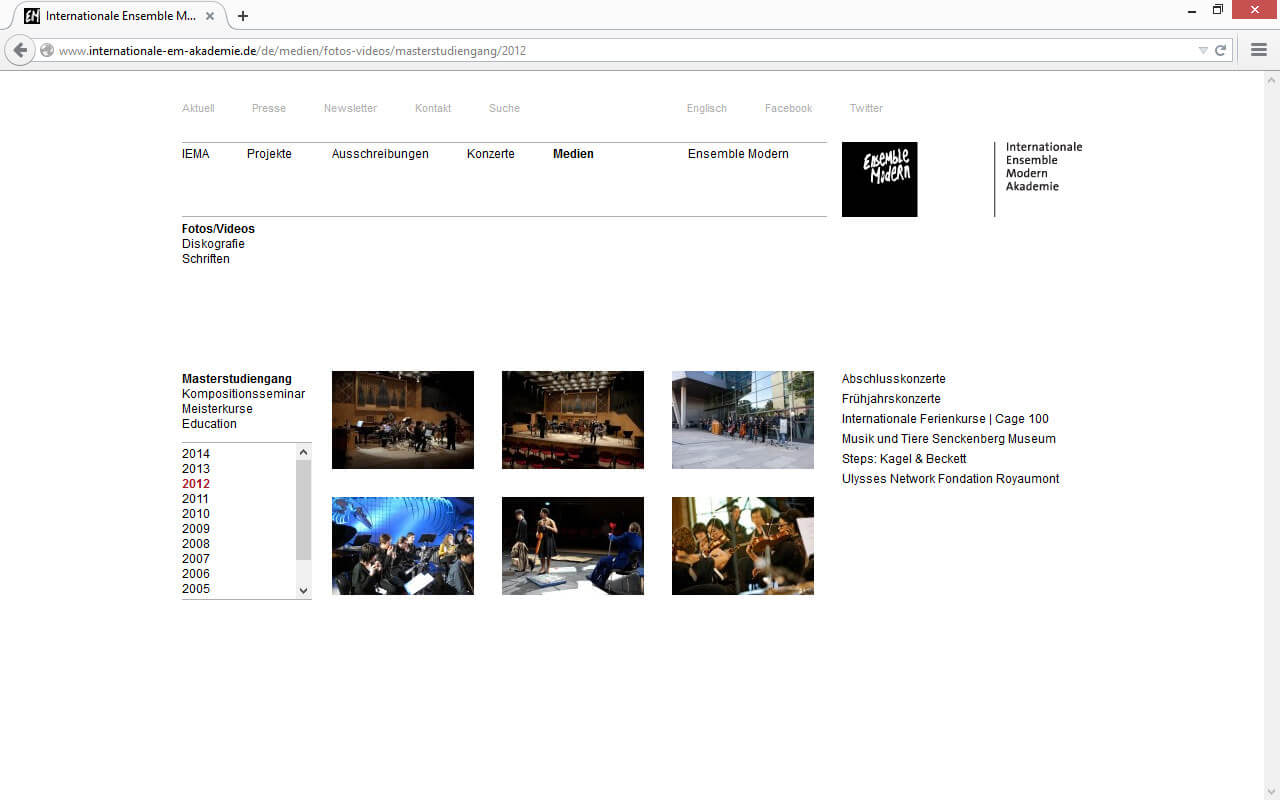Click the reload page icon
The width and height of the screenshot is (1280, 800).
click(1220, 50)
